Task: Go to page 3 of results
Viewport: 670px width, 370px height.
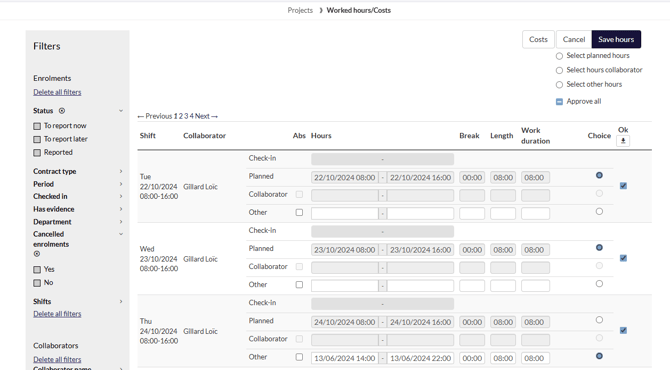Action: point(186,116)
